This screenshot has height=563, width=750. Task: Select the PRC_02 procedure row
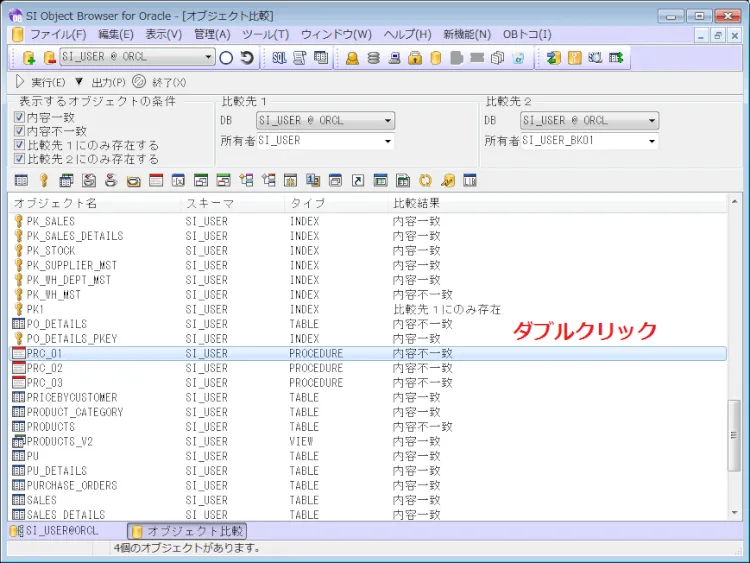pos(368,368)
